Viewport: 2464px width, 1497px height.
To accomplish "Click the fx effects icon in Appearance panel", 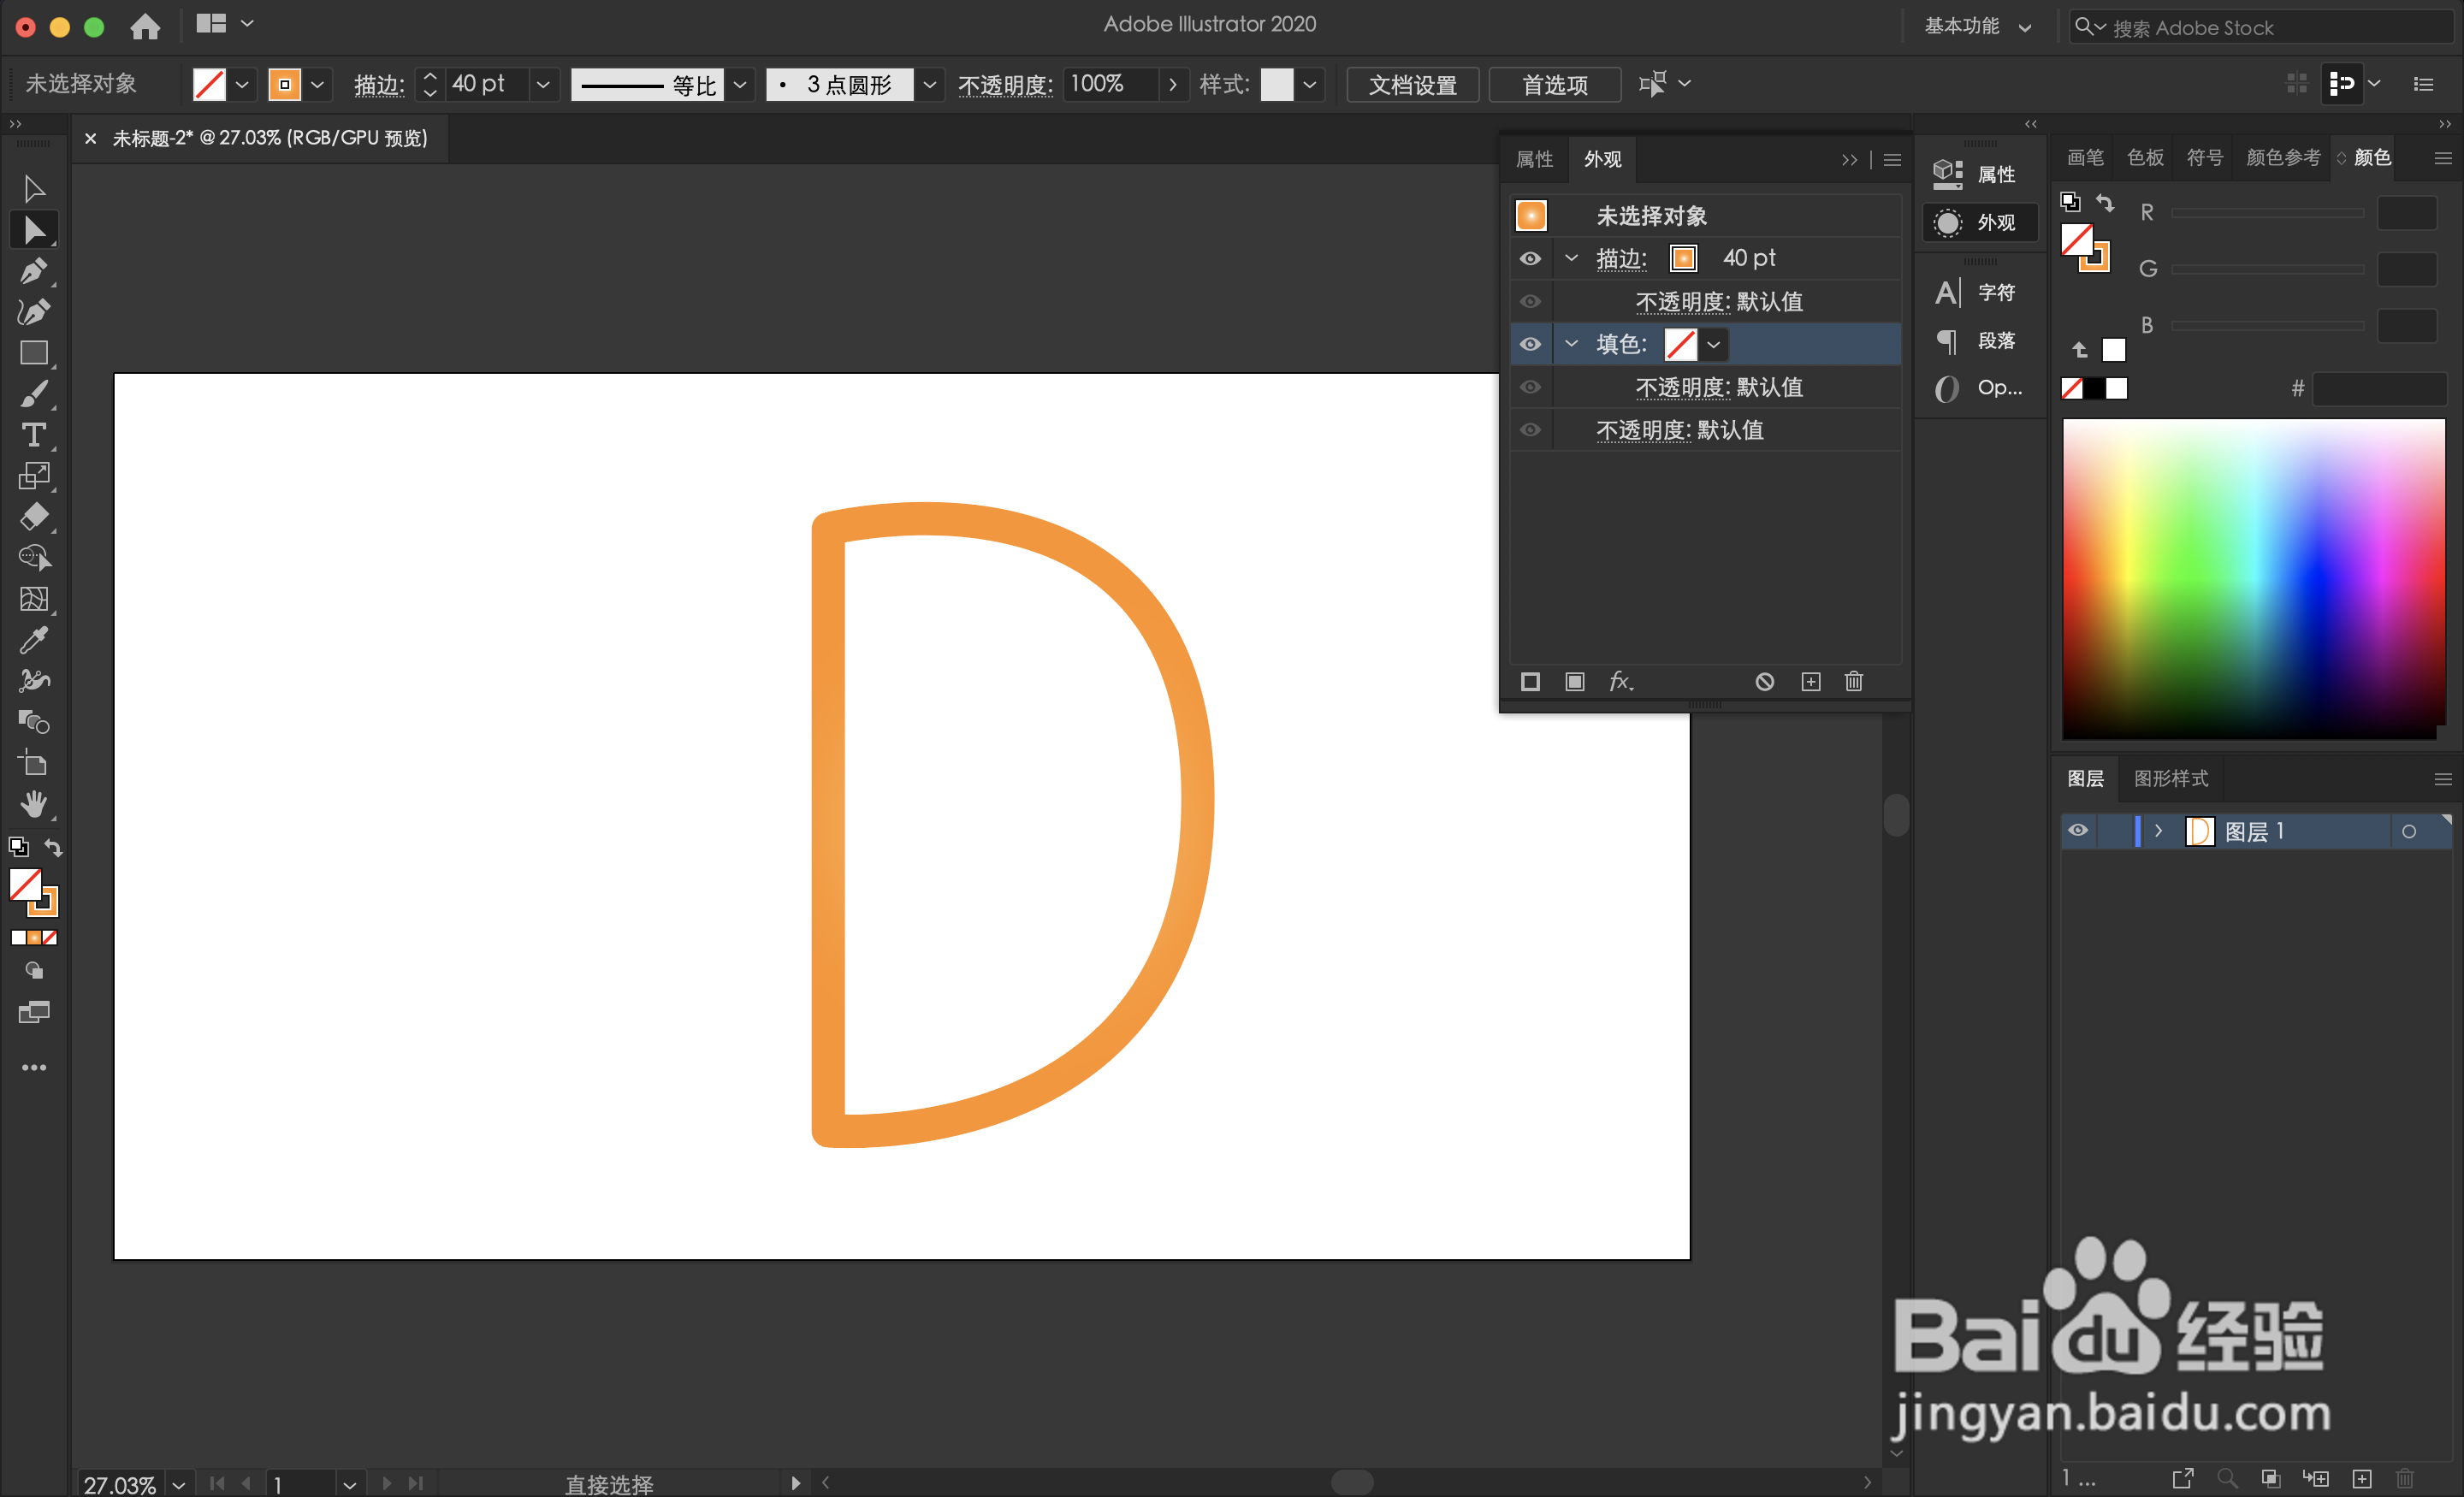I will tap(1622, 681).
